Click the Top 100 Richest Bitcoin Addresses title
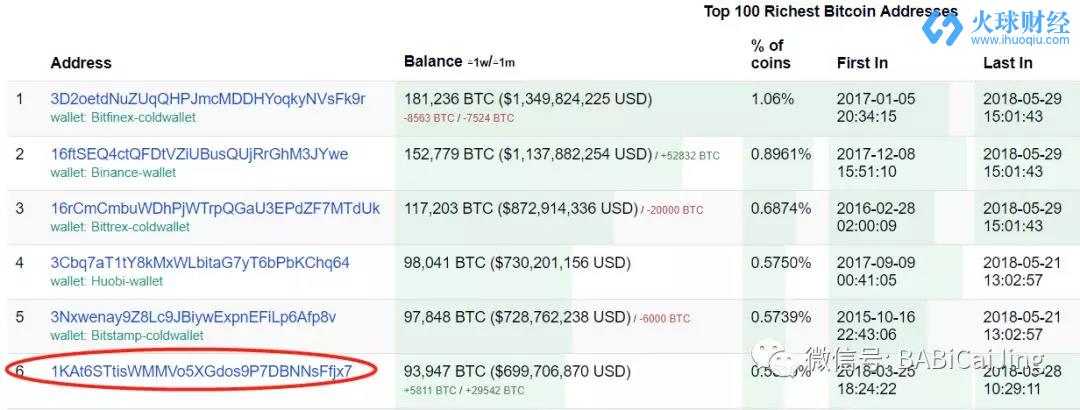1080x410 pixels. pos(831,12)
